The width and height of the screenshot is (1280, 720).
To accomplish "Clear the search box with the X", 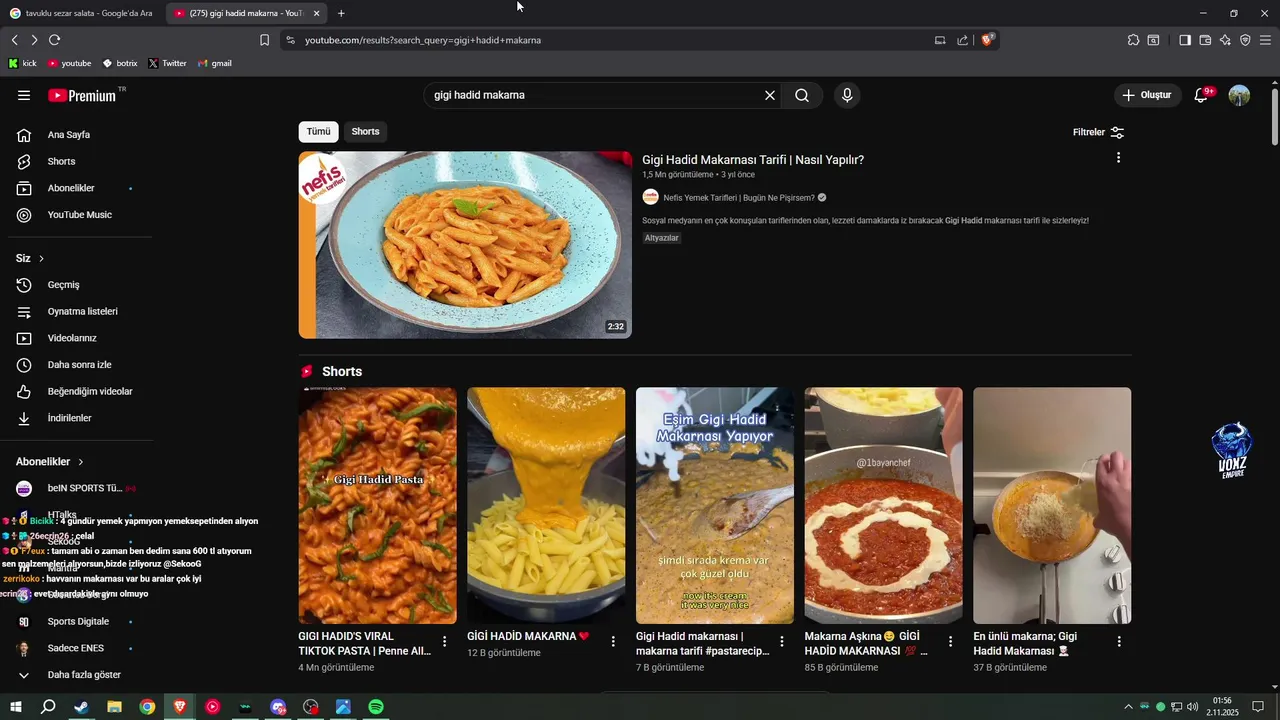I will click(770, 95).
